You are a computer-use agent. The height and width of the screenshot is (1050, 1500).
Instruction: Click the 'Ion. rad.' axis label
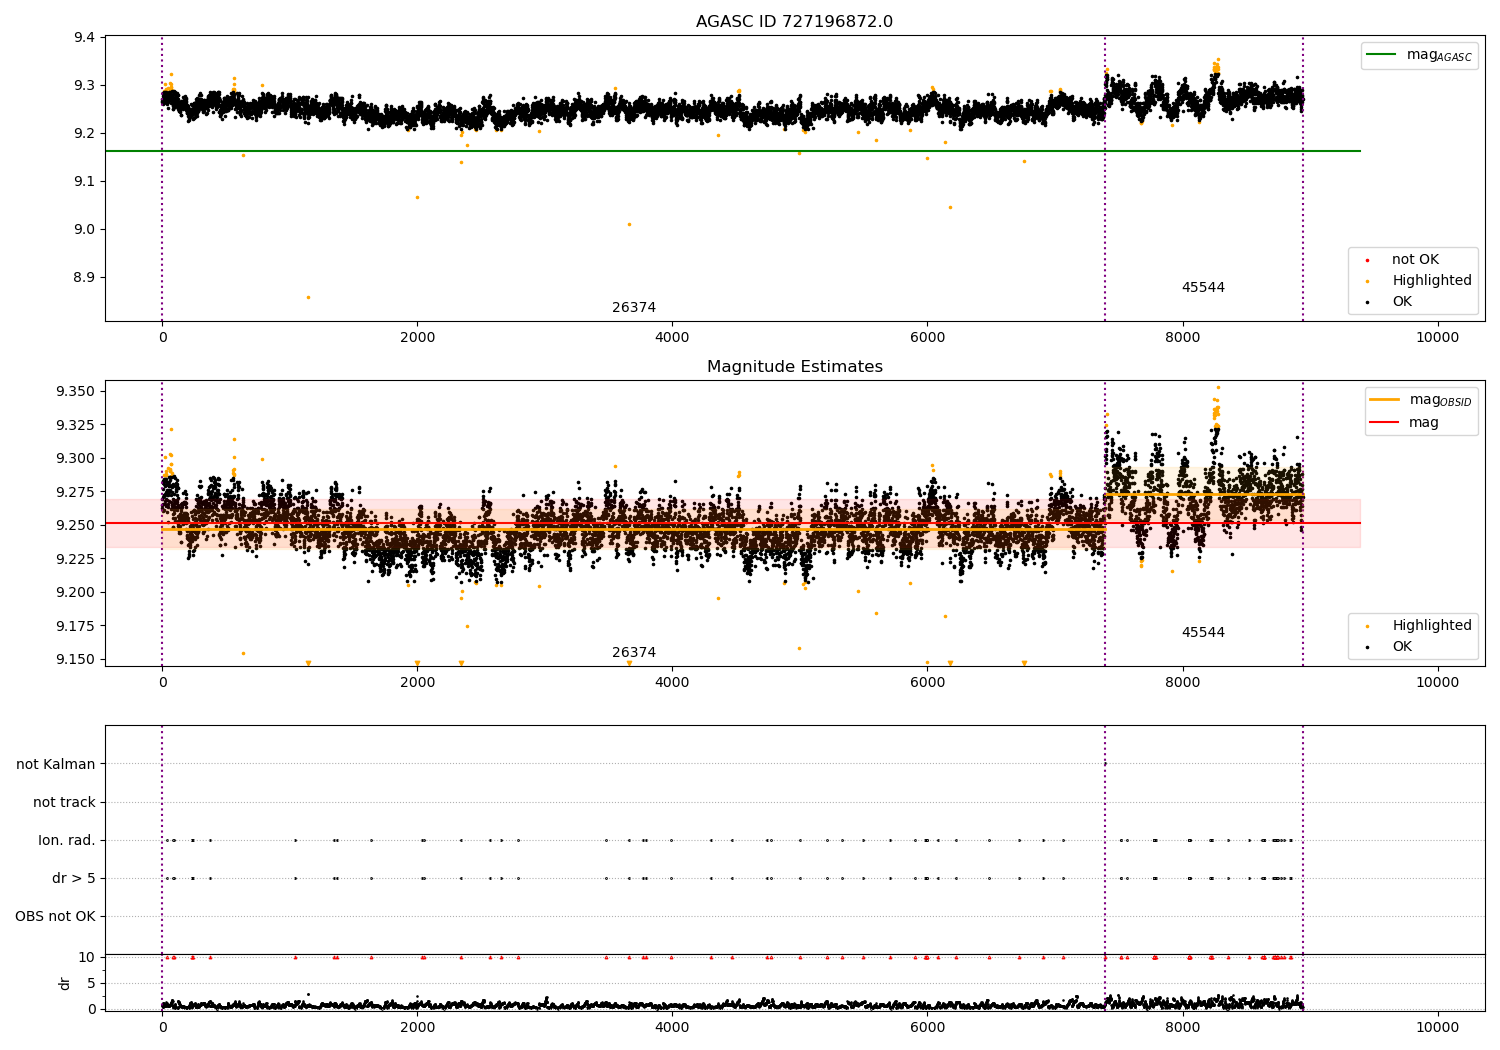point(67,841)
